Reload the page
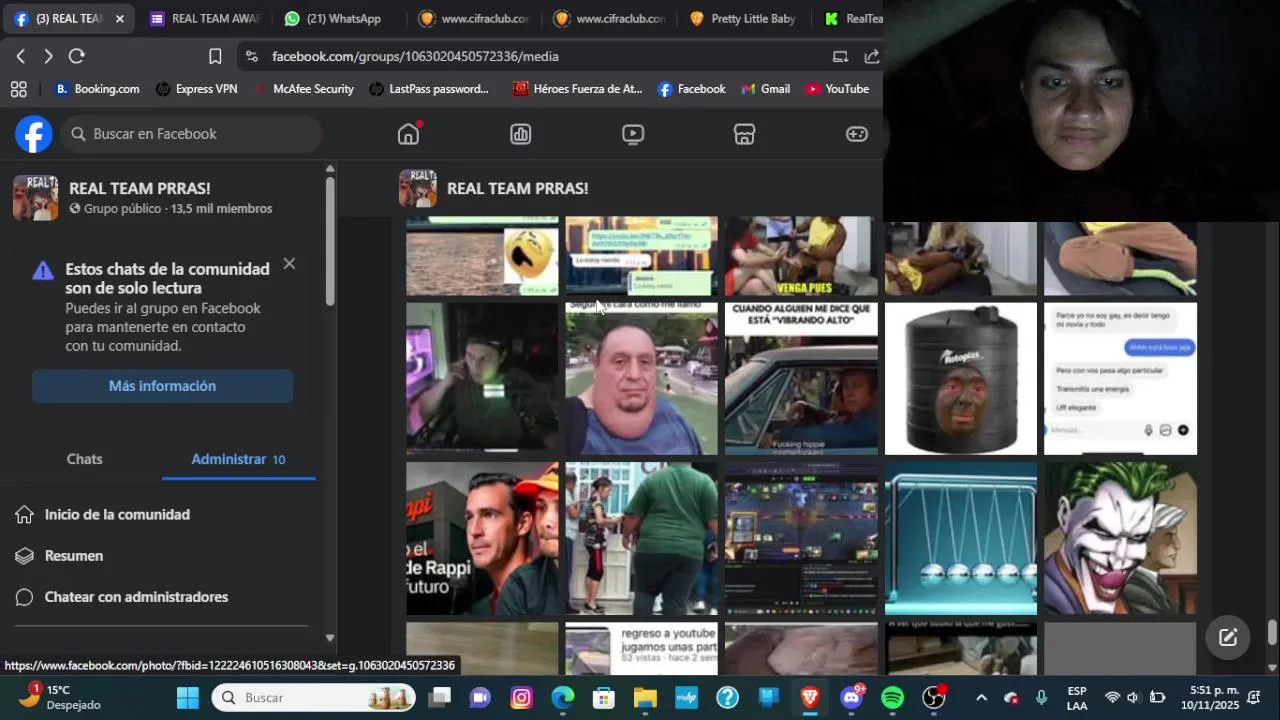The width and height of the screenshot is (1280, 720). tap(77, 56)
